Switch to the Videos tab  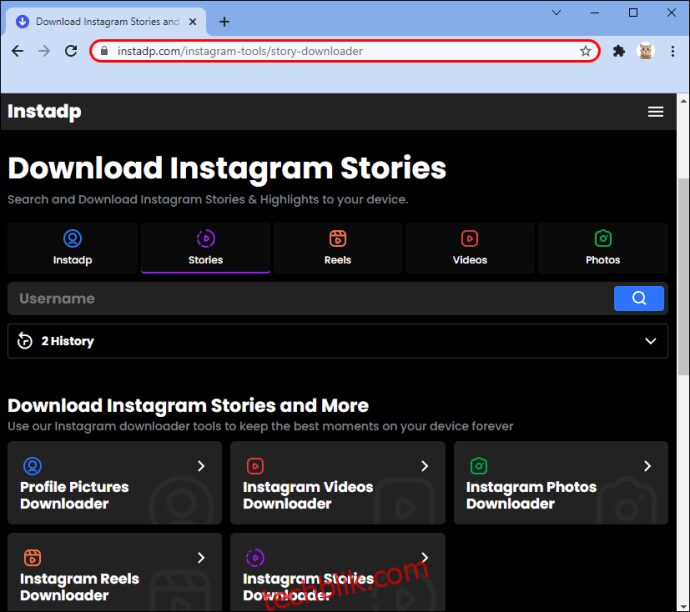[x=470, y=248]
